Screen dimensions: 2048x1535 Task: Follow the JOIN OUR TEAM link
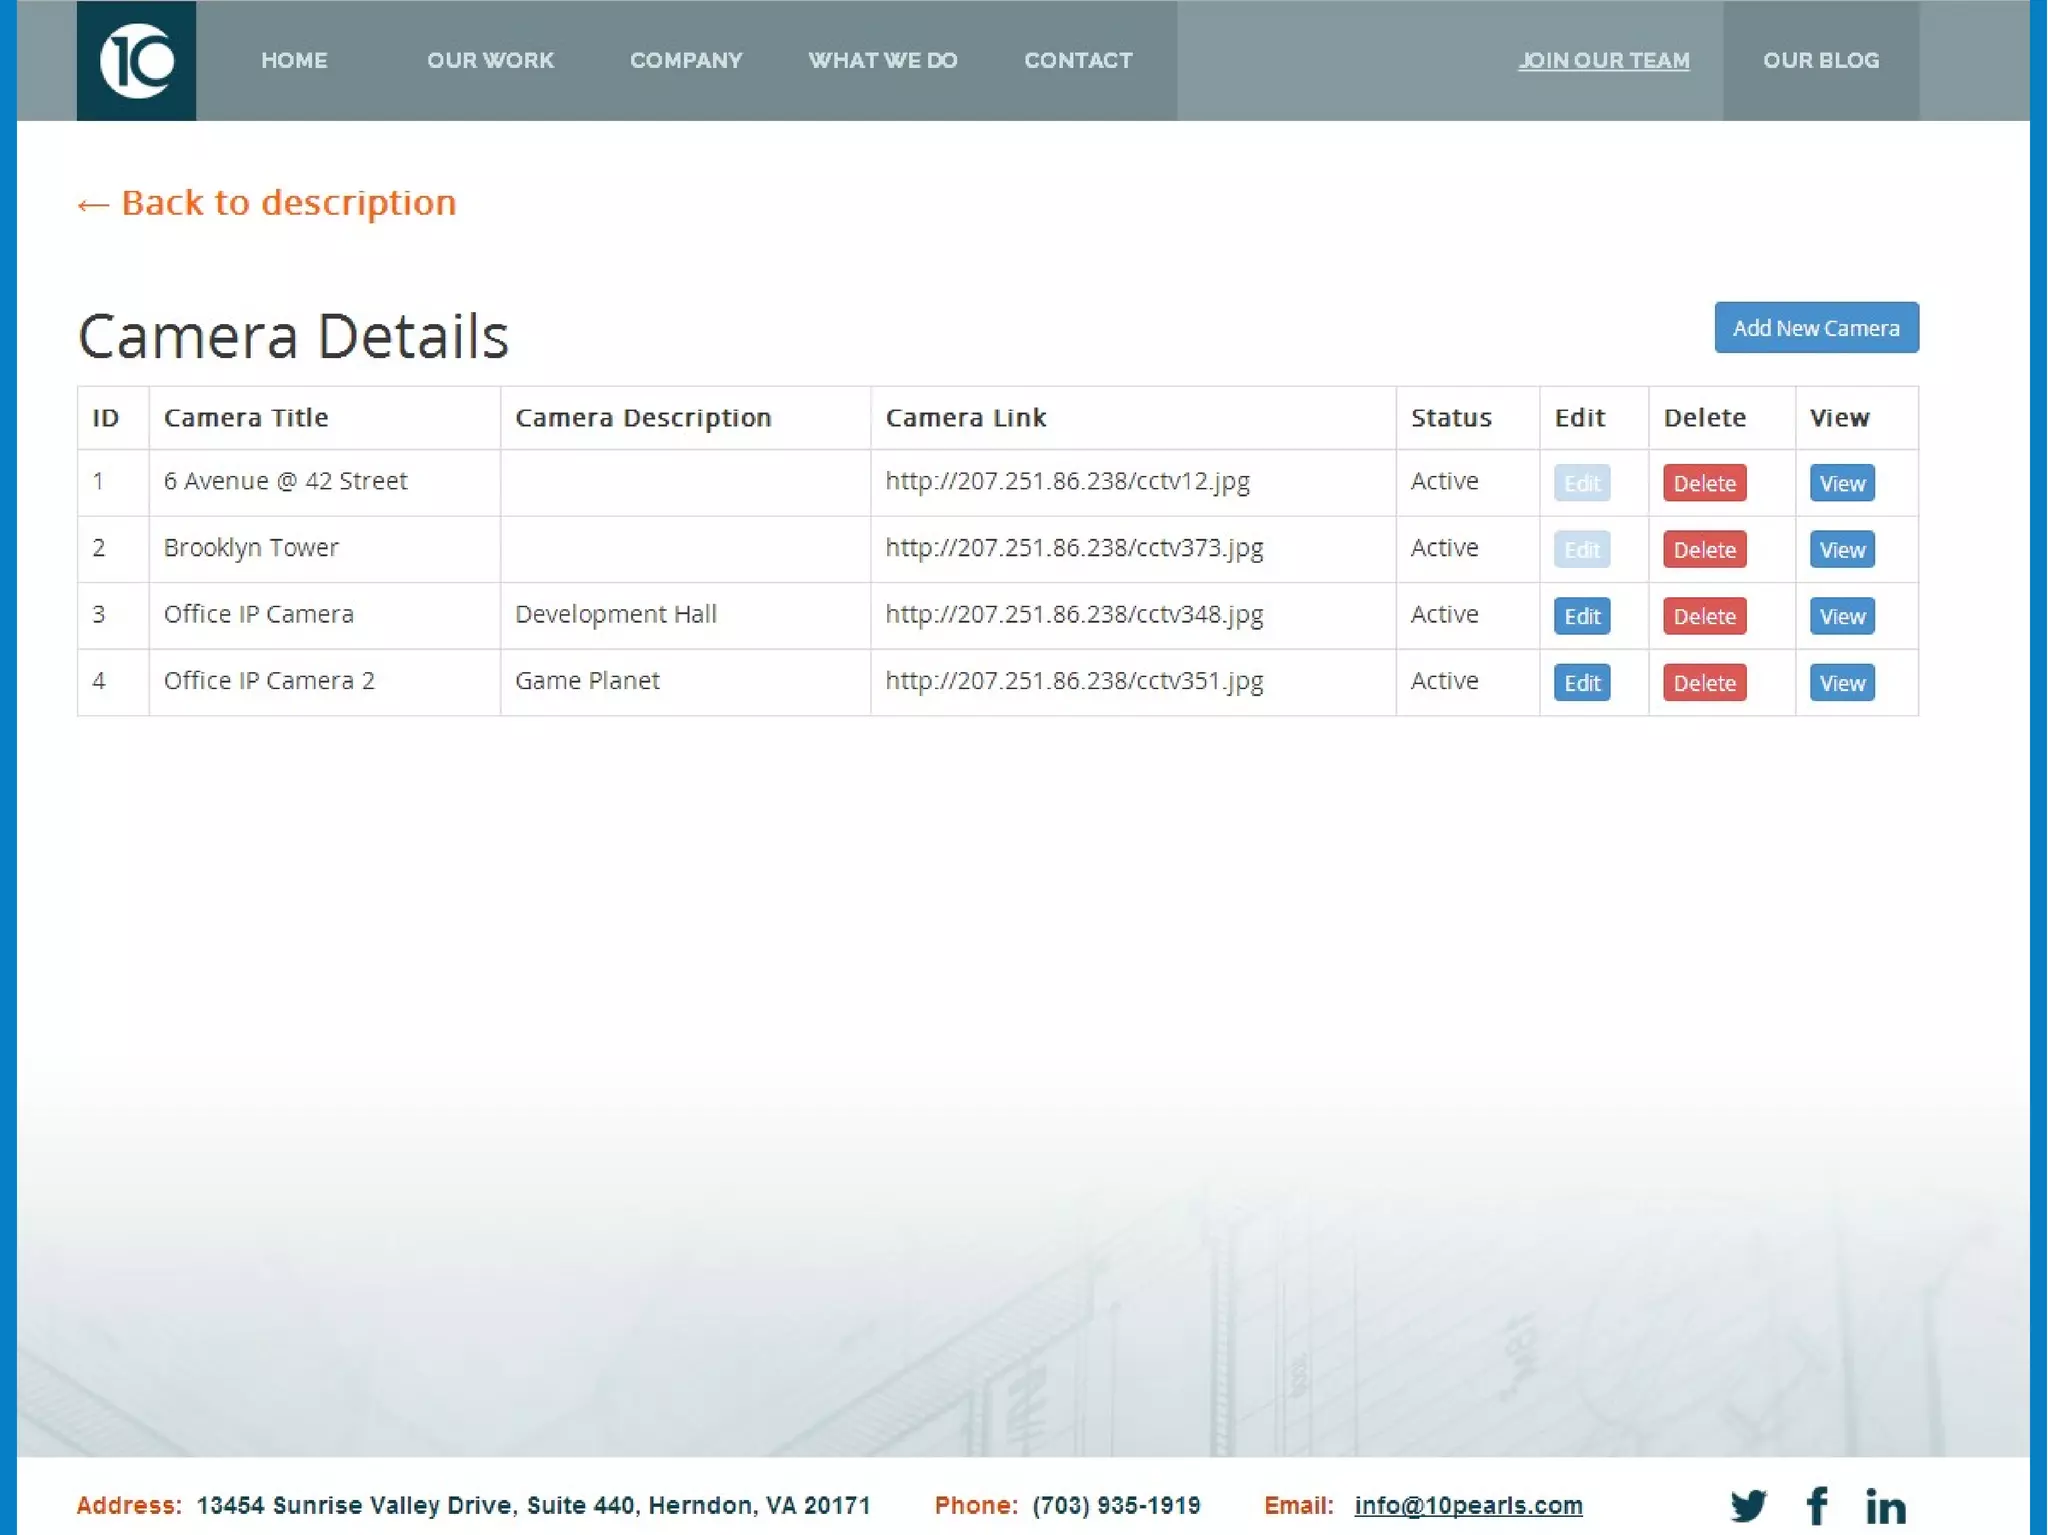(1603, 60)
